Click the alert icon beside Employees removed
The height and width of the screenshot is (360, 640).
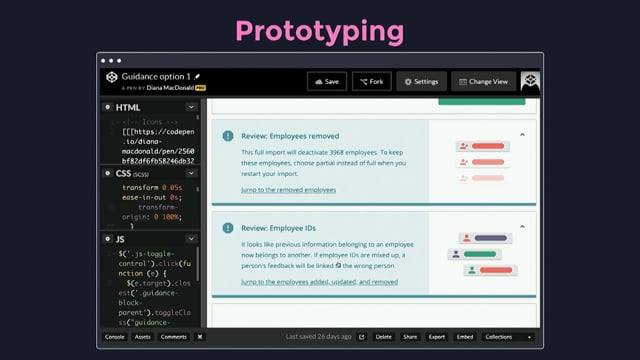click(x=228, y=136)
